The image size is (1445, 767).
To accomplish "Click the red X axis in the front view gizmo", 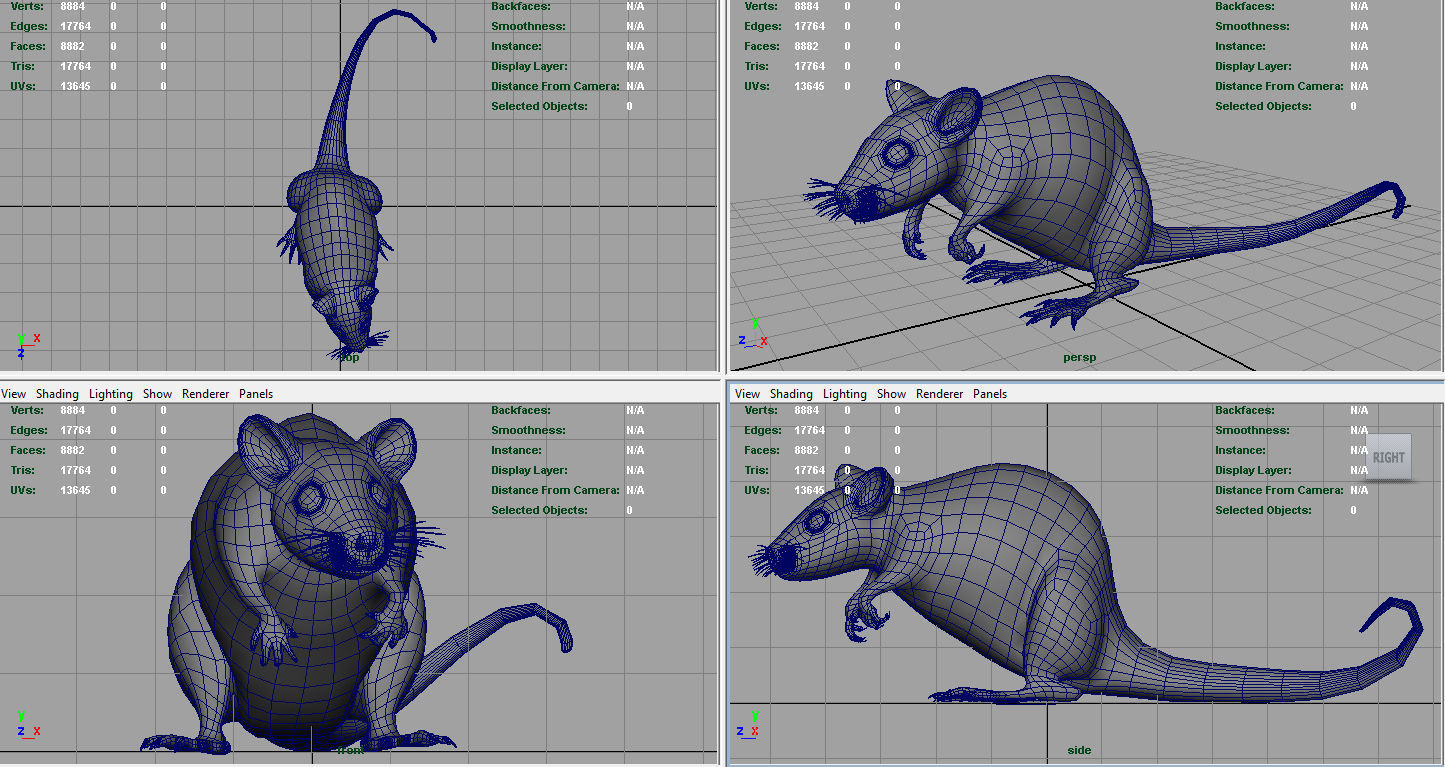I will coord(37,731).
